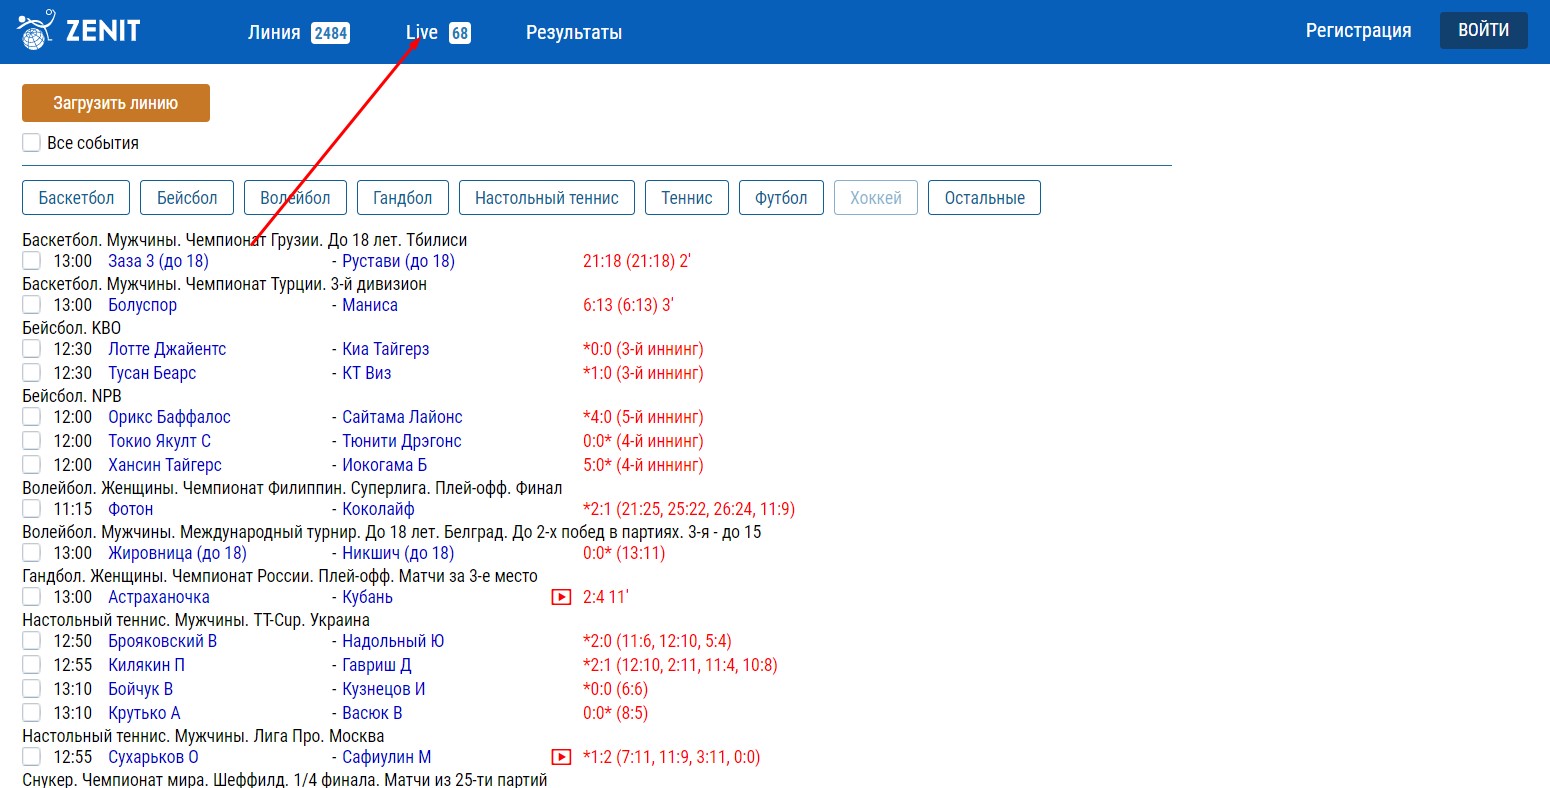
Task: Click the score *4:0 (5-й иннинг)
Action: tap(643, 417)
